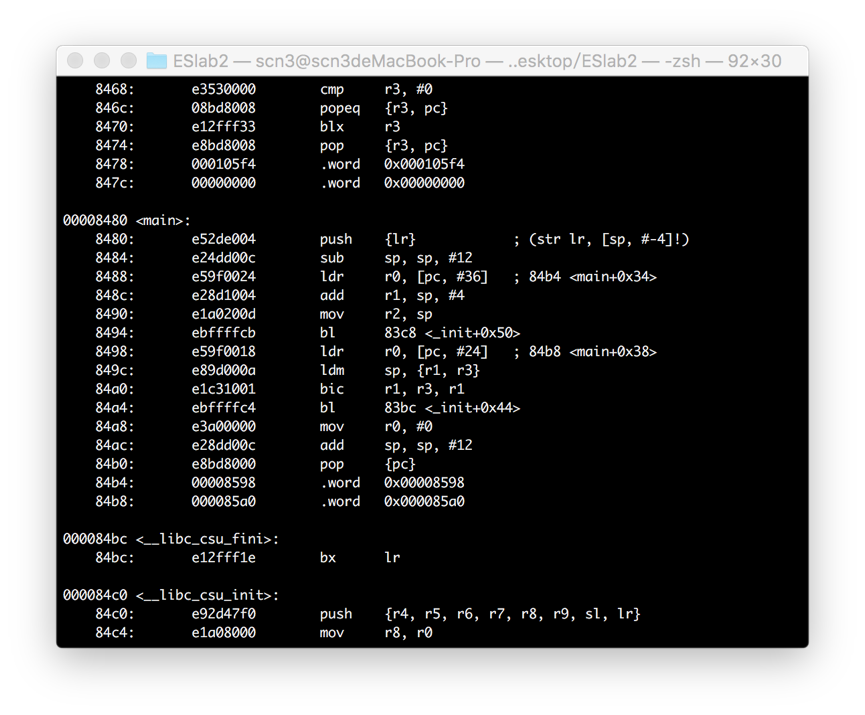This screenshot has height=715, width=865.
Task: Click the zoom button of the terminal window
Action: (129, 61)
